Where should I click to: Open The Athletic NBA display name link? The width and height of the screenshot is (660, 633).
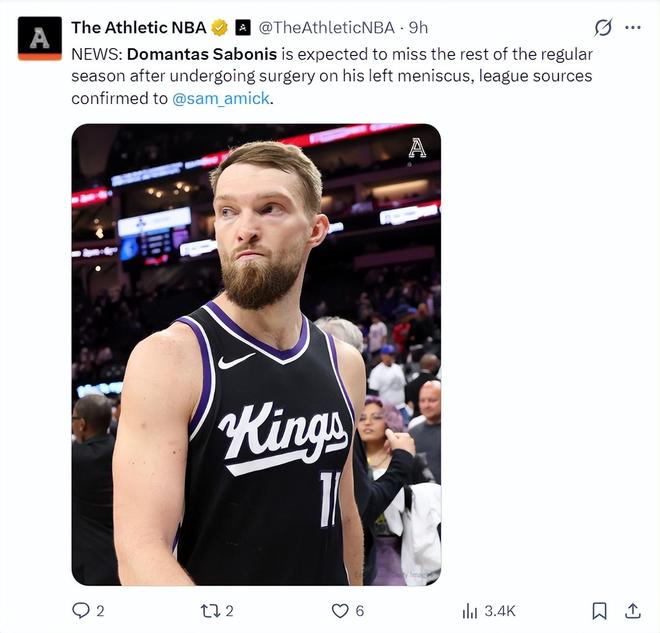tap(139, 28)
